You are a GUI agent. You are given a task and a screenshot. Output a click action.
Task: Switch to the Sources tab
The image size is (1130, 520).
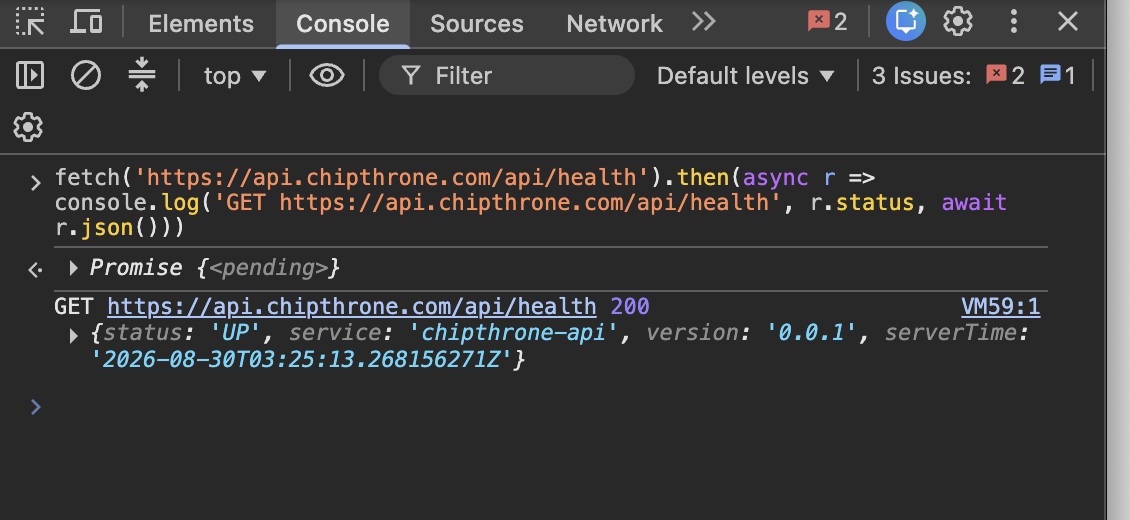pyautogui.click(x=476, y=24)
